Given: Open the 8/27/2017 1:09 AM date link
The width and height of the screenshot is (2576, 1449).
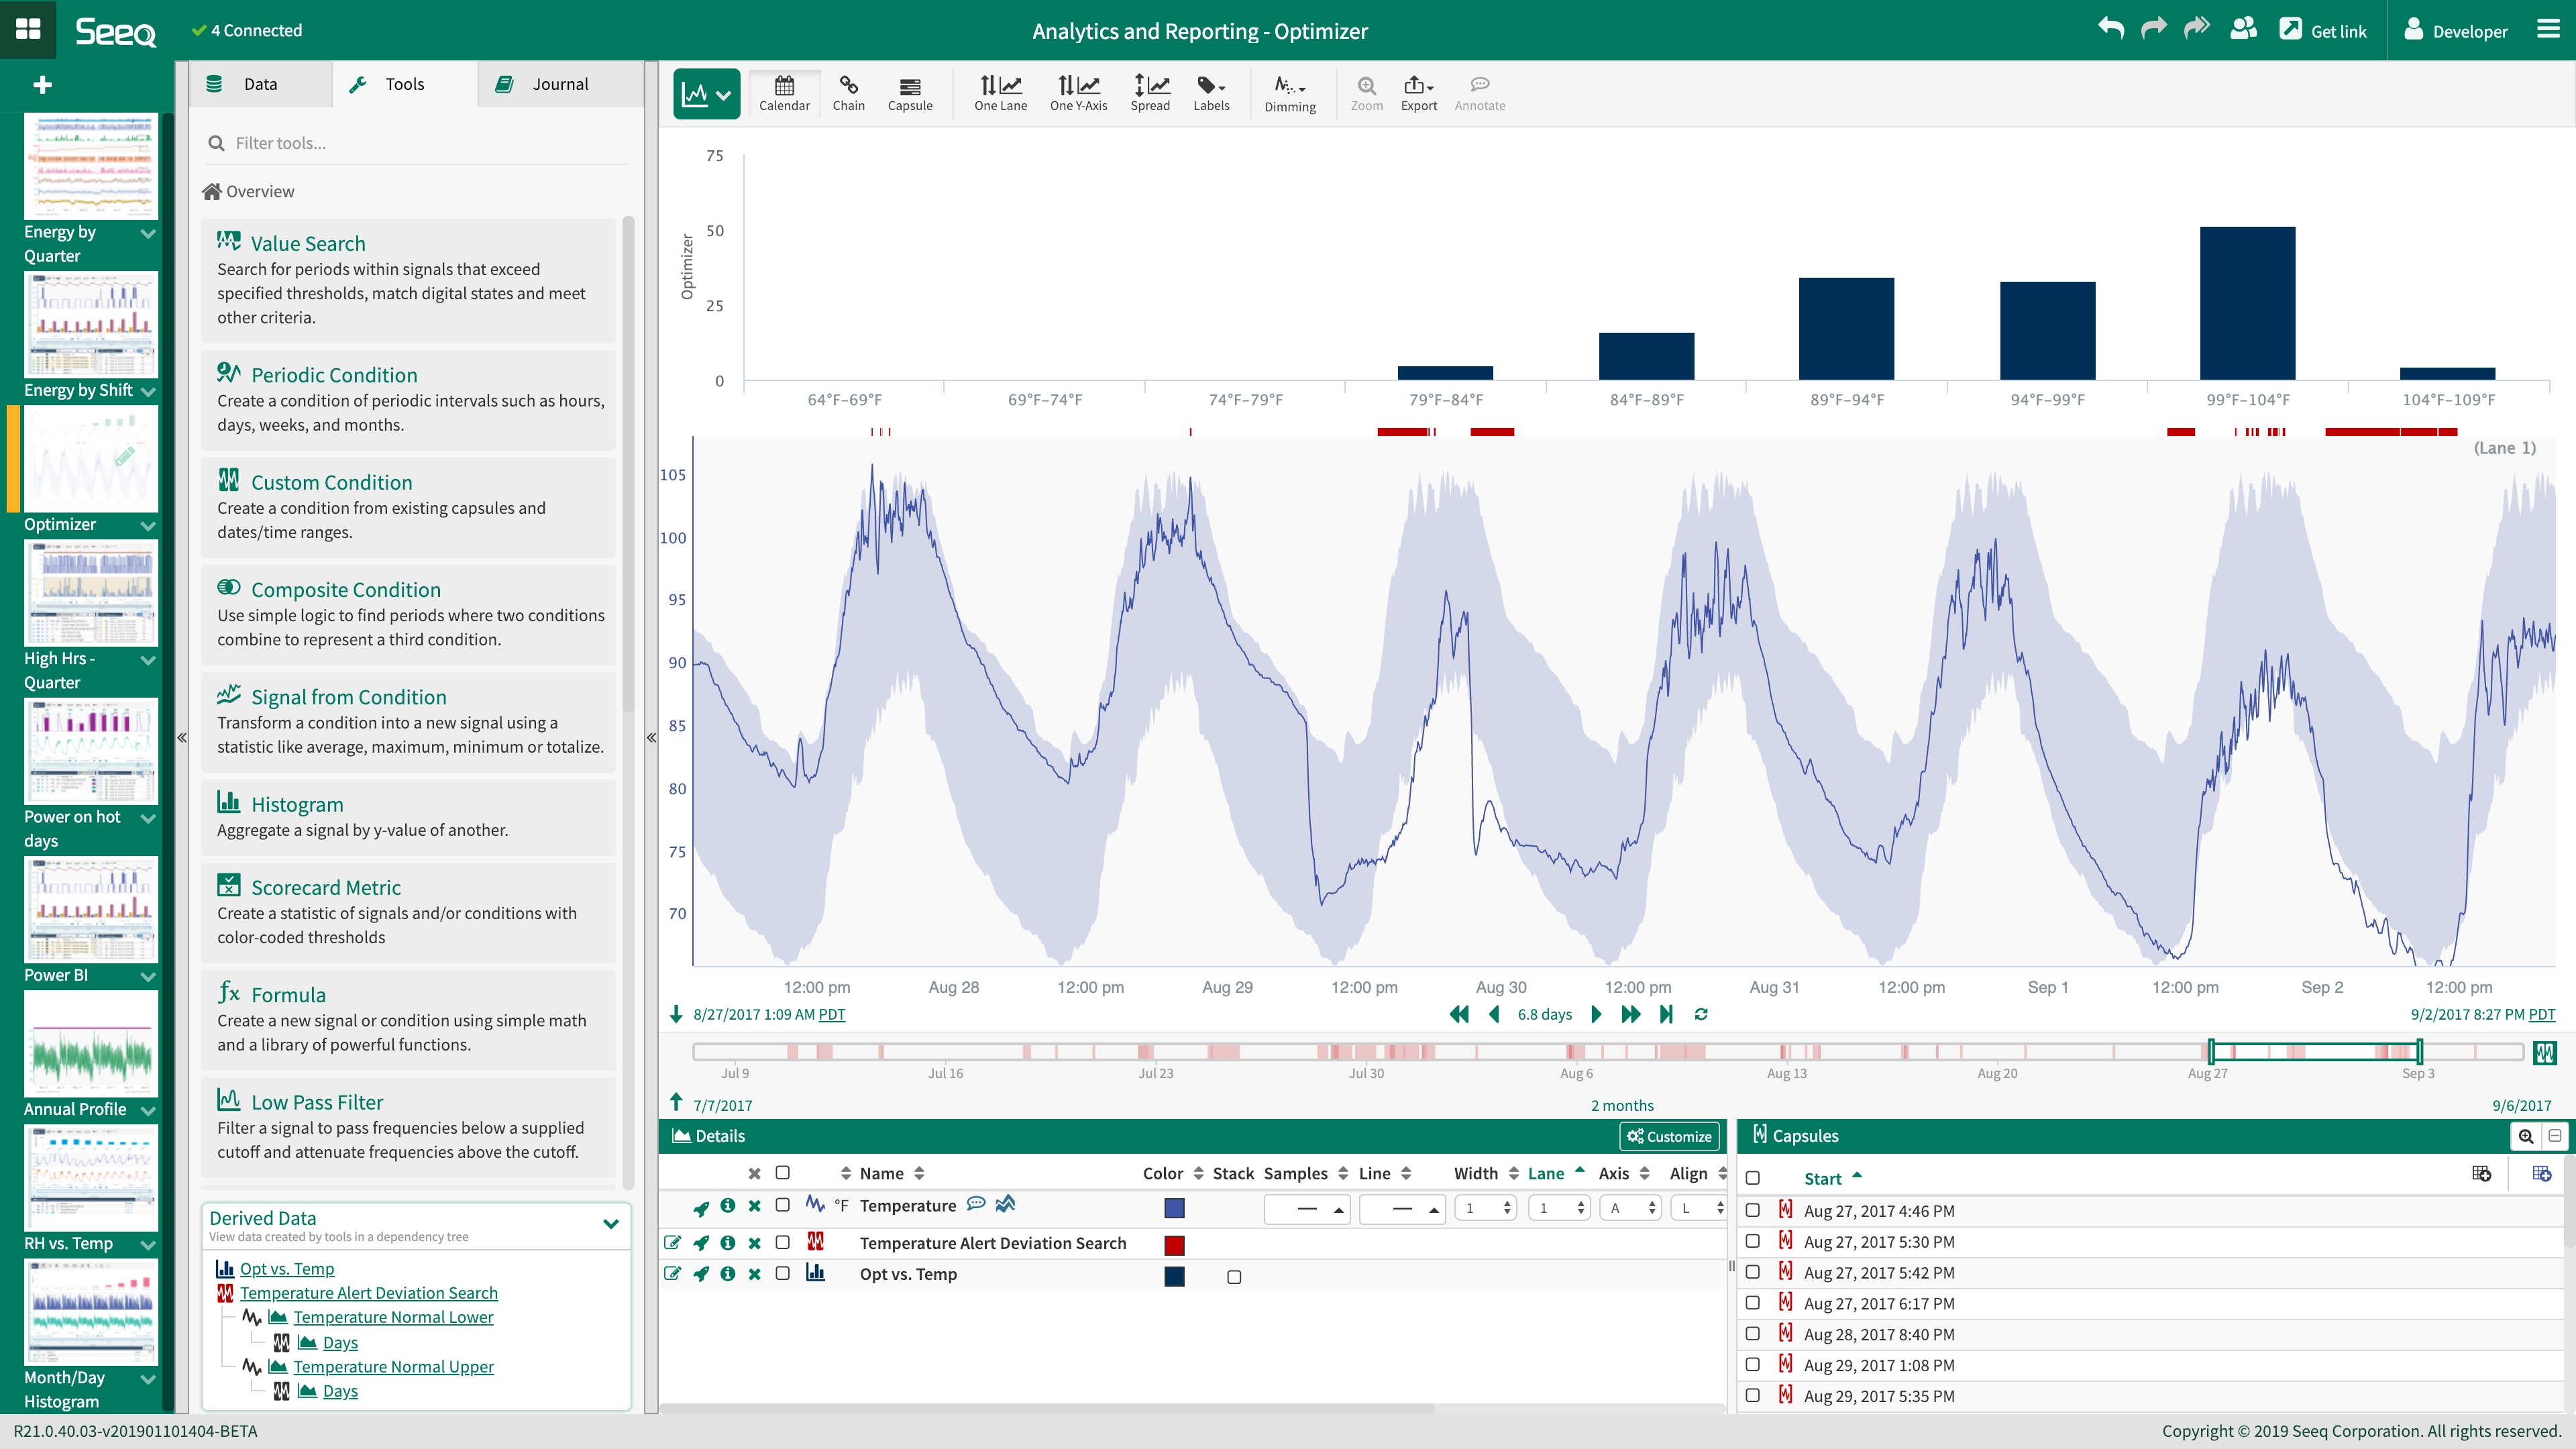Looking at the screenshot, I should pyautogui.click(x=755, y=1014).
